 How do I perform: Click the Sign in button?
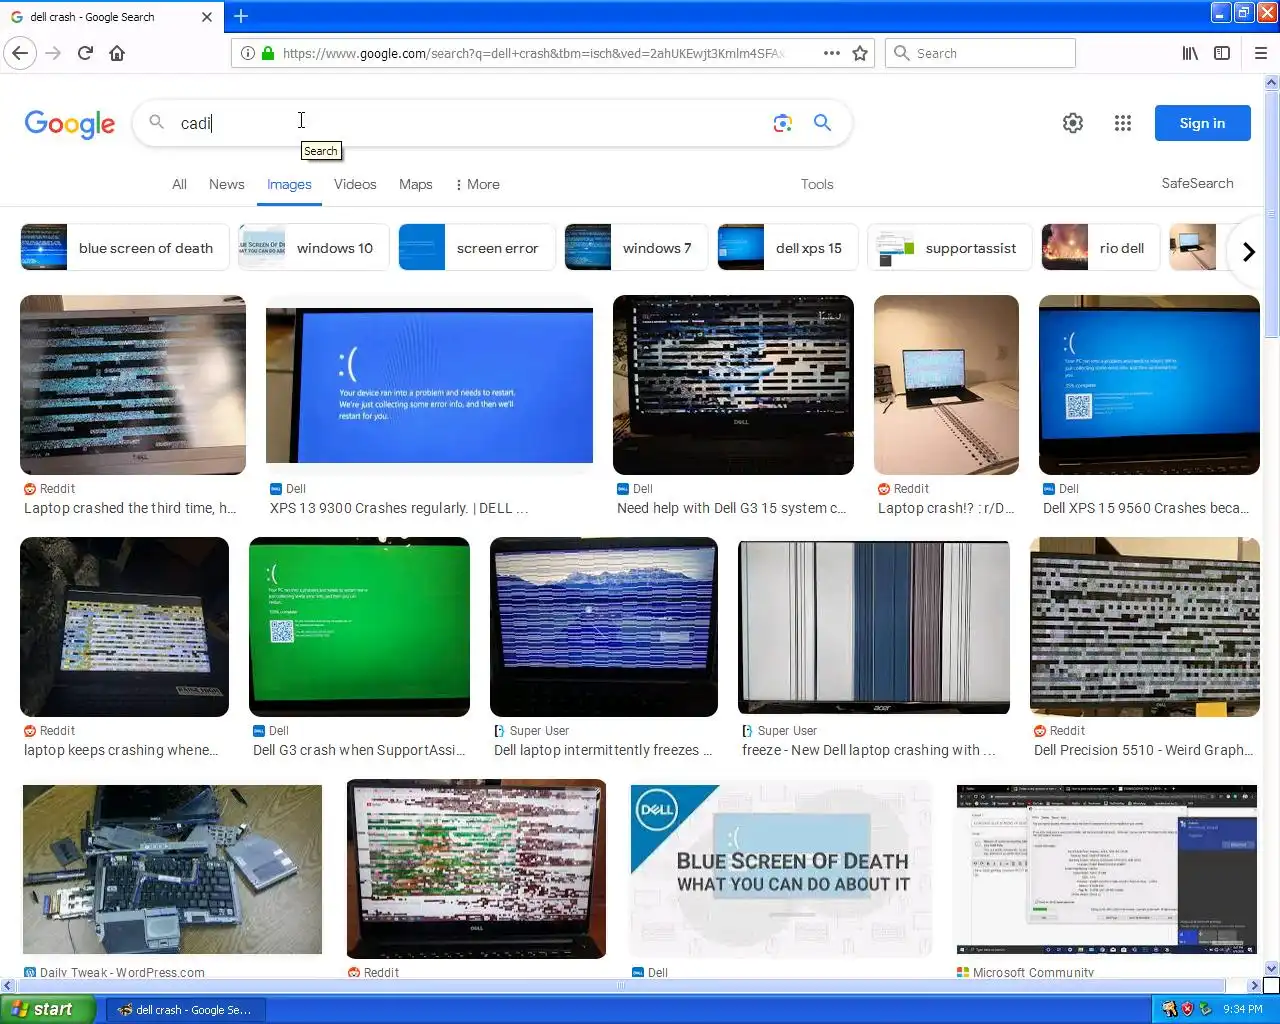[x=1202, y=123]
